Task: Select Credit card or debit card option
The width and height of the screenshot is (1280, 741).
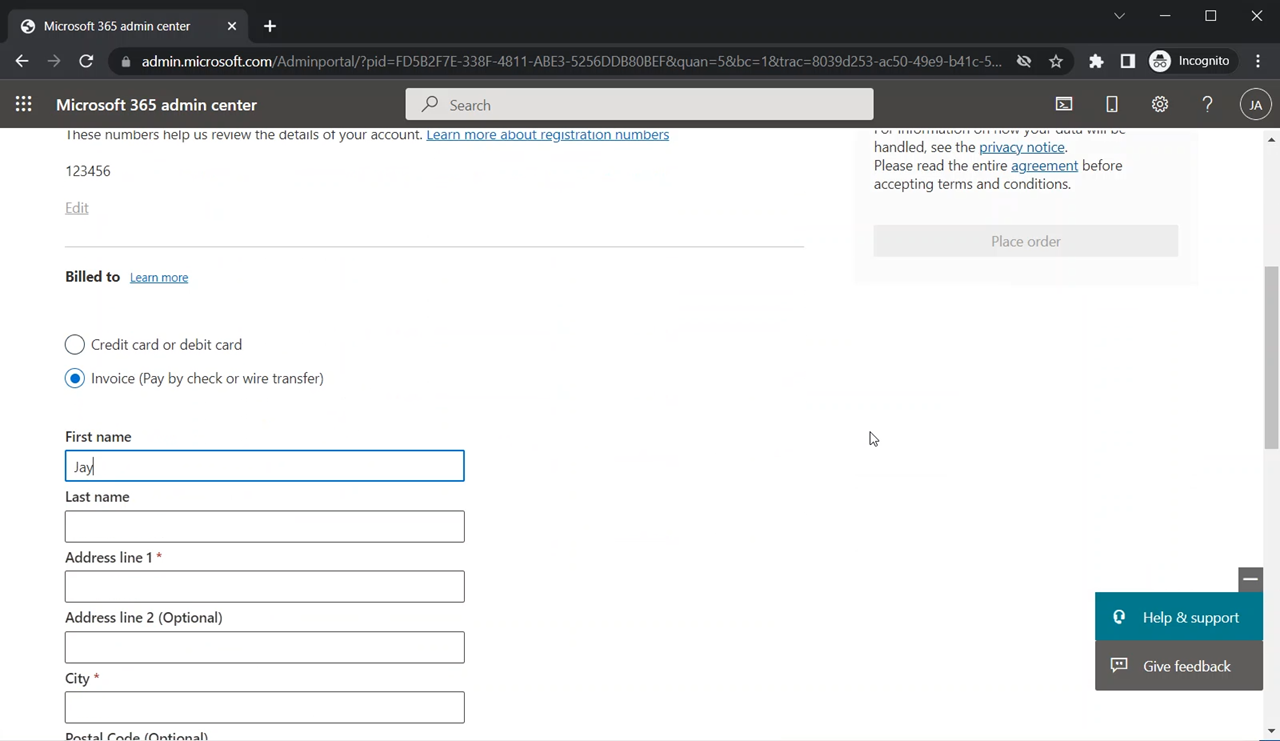Action: tap(75, 345)
